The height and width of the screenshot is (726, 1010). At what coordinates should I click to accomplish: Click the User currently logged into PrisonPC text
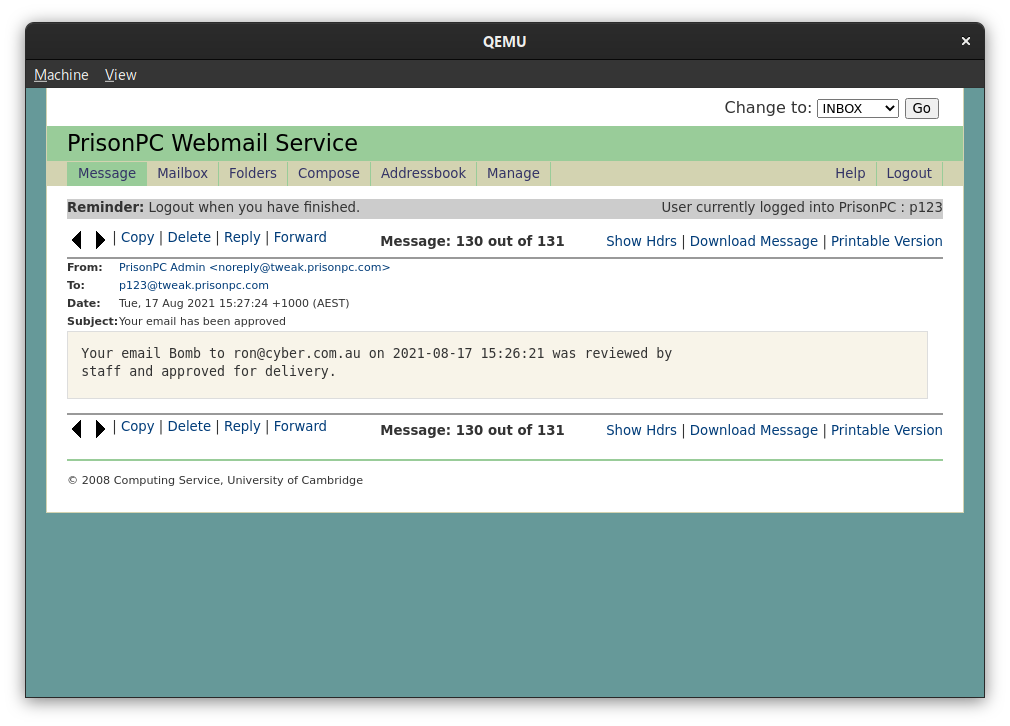pos(802,207)
